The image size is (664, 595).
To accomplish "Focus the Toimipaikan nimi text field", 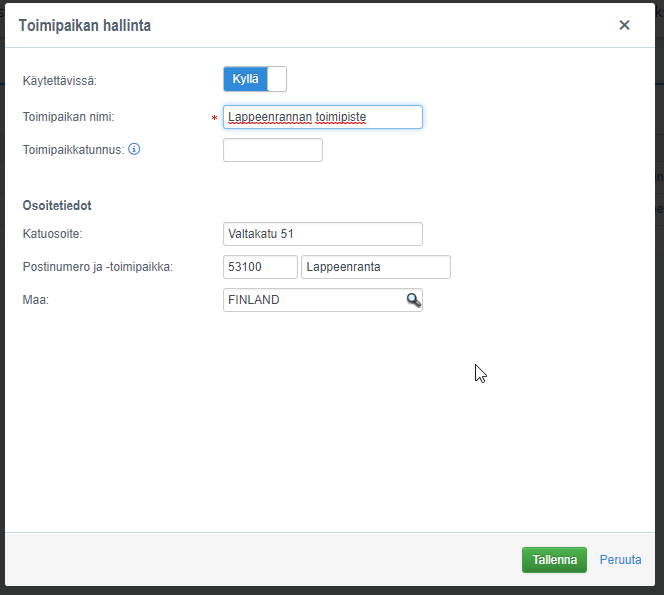I will tap(322, 117).
